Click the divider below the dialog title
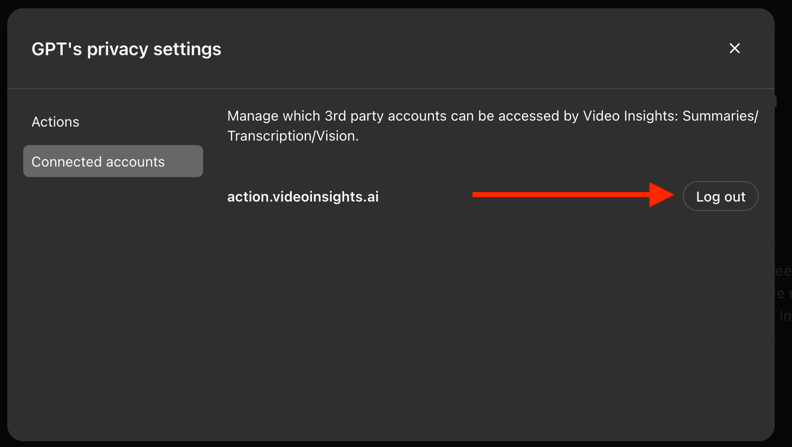This screenshot has height=447, width=792. pos(391,88)
